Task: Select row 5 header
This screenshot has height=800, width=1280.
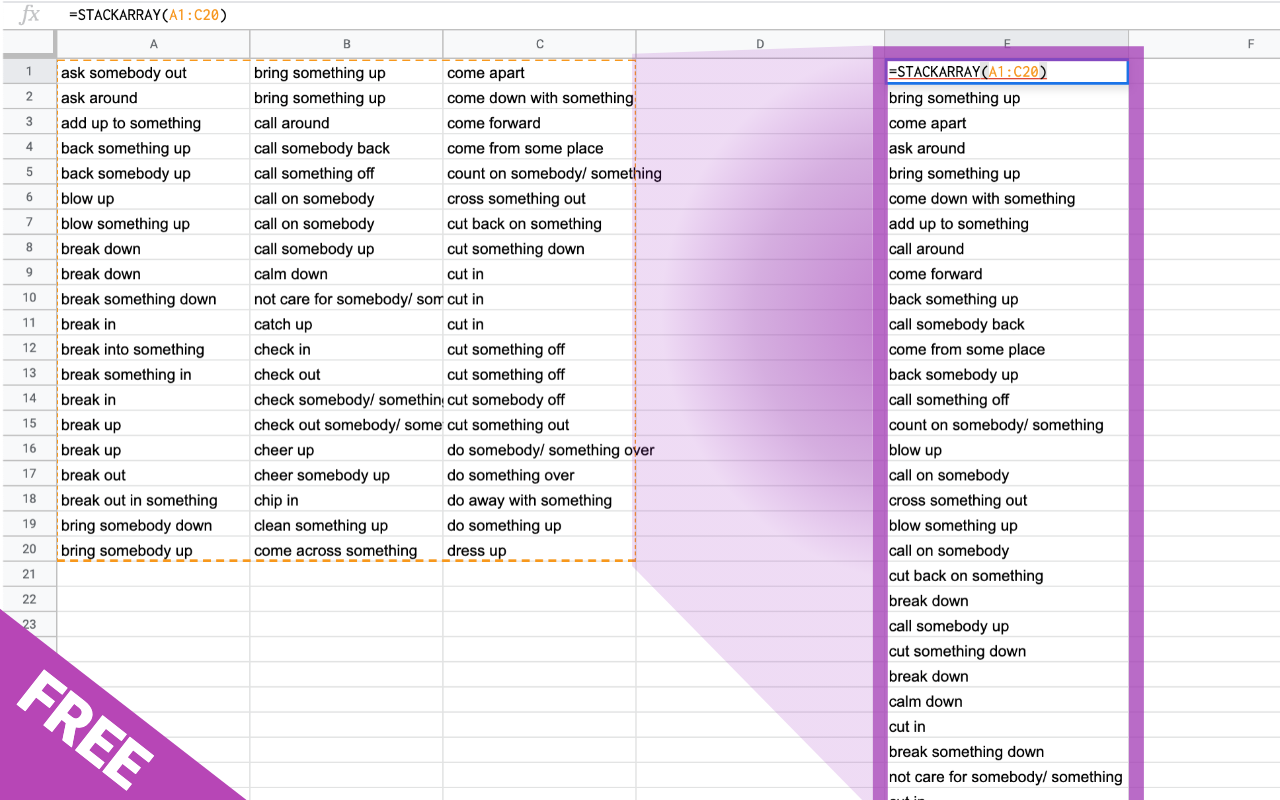Action: [28, 173]
